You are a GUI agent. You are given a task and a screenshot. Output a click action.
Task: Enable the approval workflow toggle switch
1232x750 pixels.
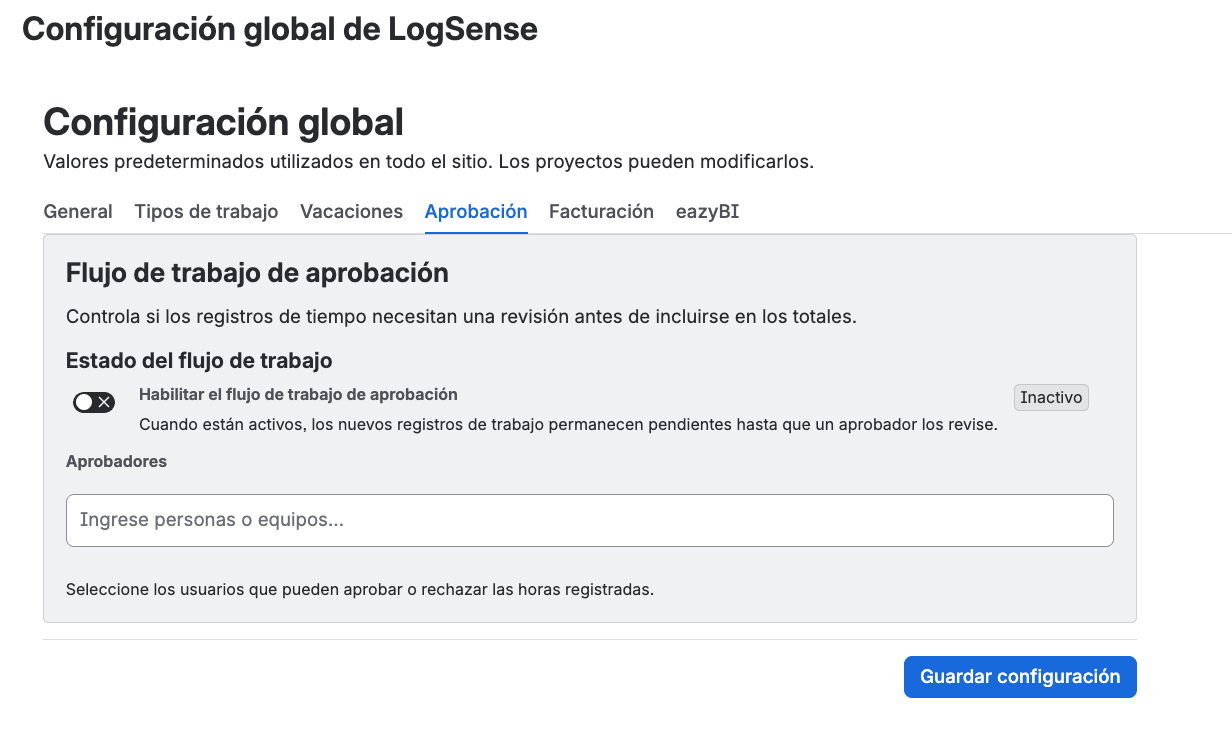94,402
